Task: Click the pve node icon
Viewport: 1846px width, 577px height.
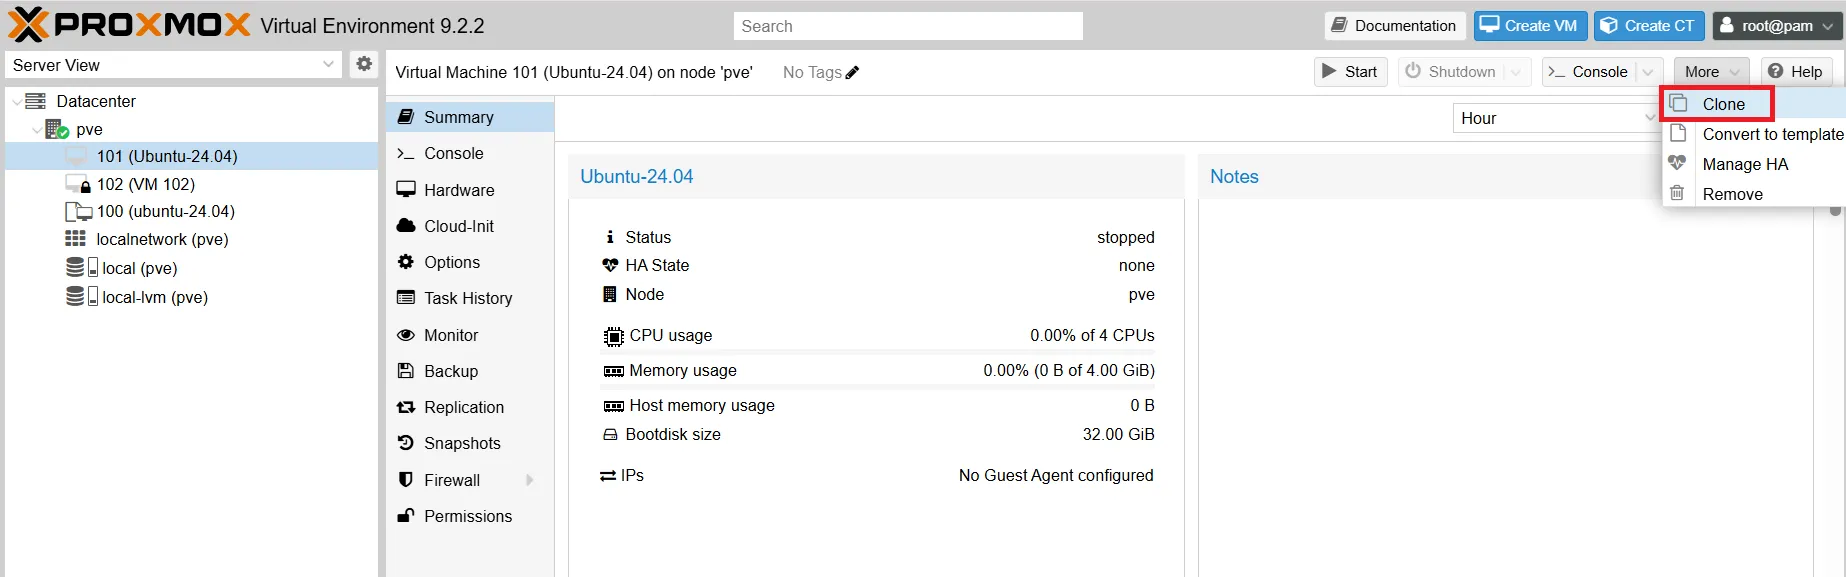Action: 57,129
